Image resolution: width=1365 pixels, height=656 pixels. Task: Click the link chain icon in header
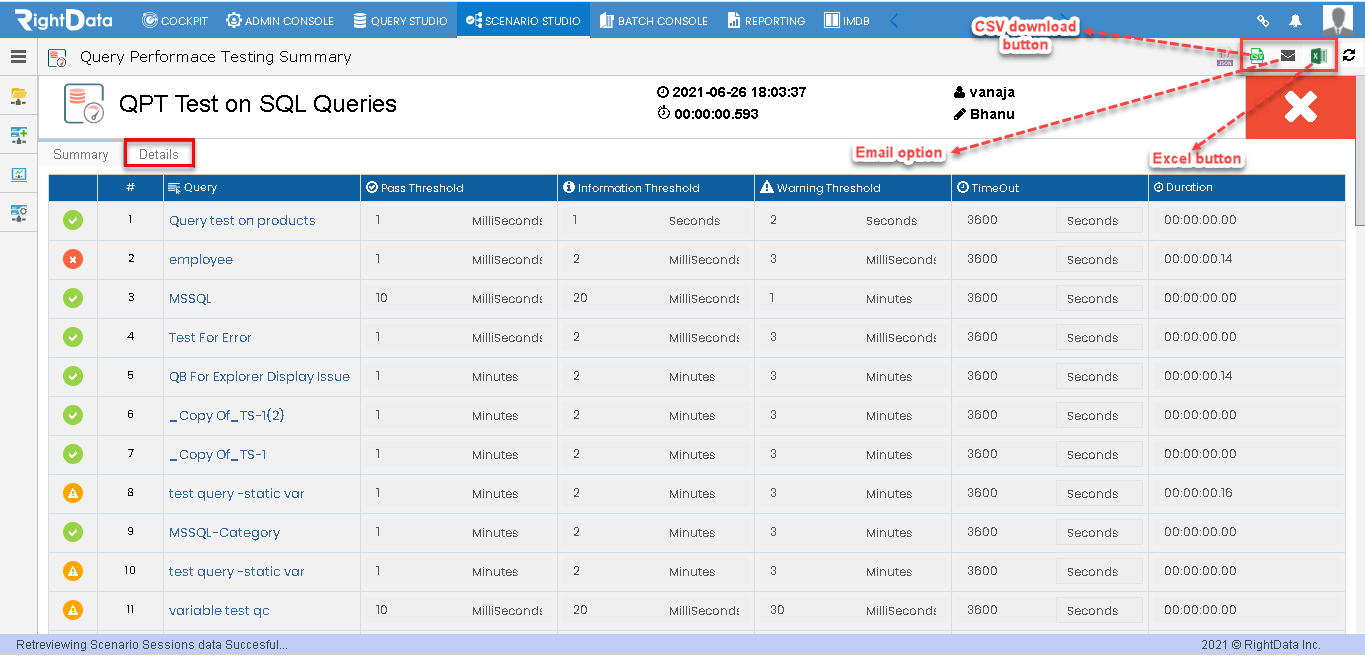1263,20
